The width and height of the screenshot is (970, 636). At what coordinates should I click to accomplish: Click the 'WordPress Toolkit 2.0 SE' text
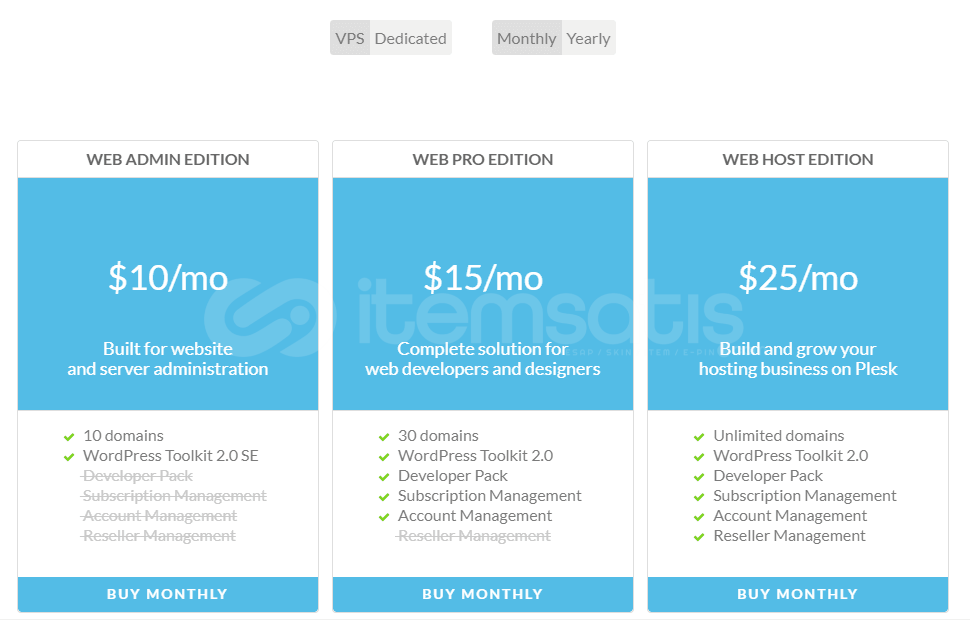[x=171, y=456]
